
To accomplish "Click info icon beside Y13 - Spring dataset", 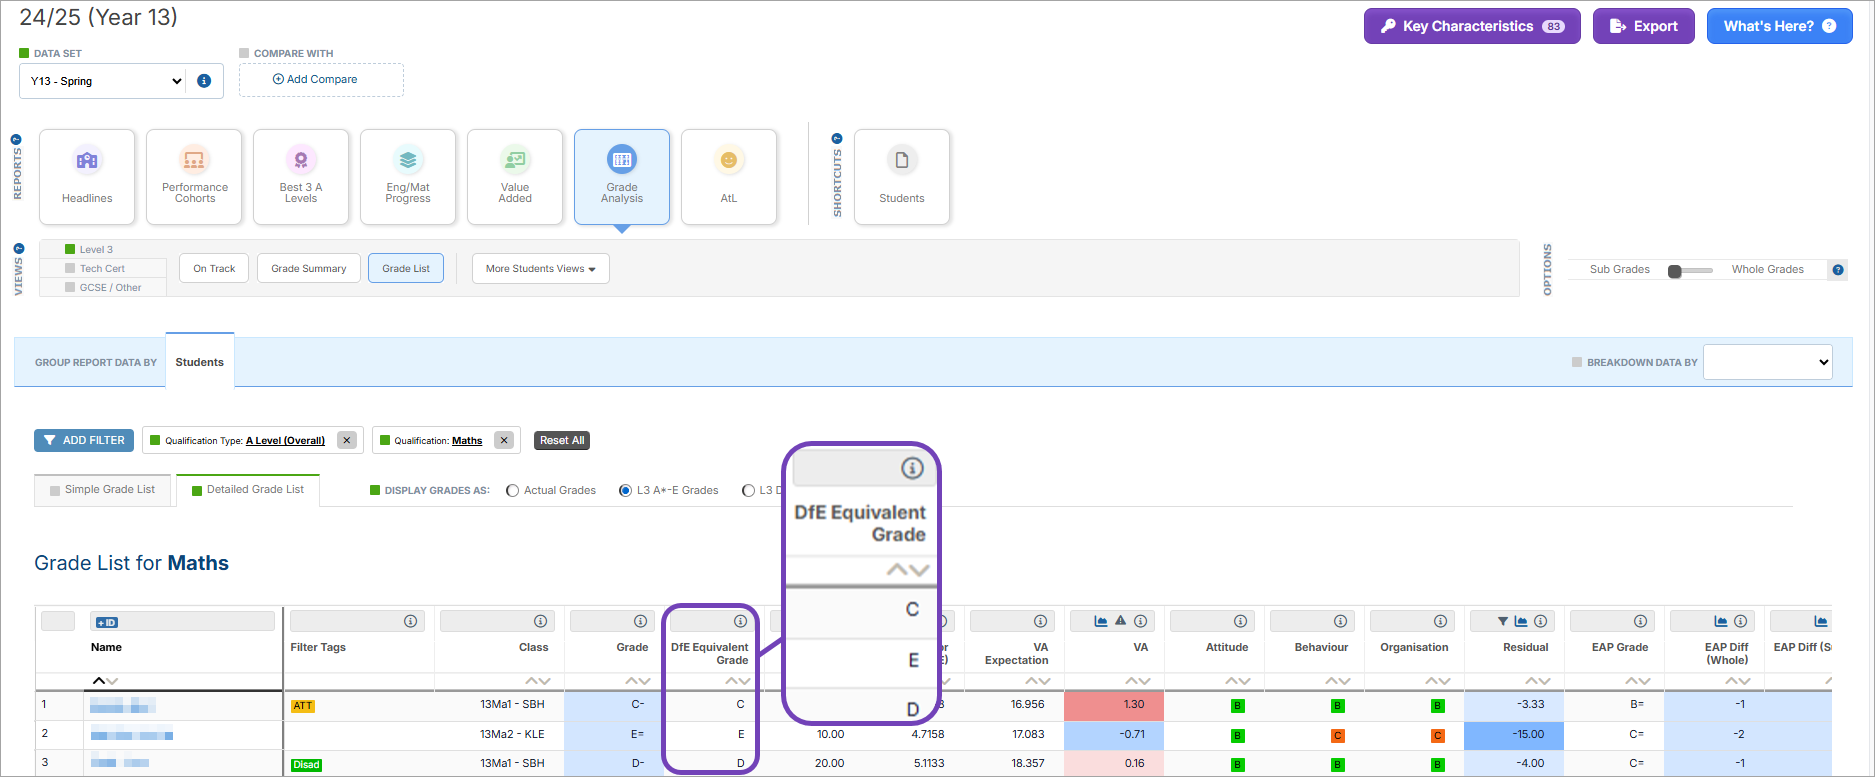I will pos(204,81).
